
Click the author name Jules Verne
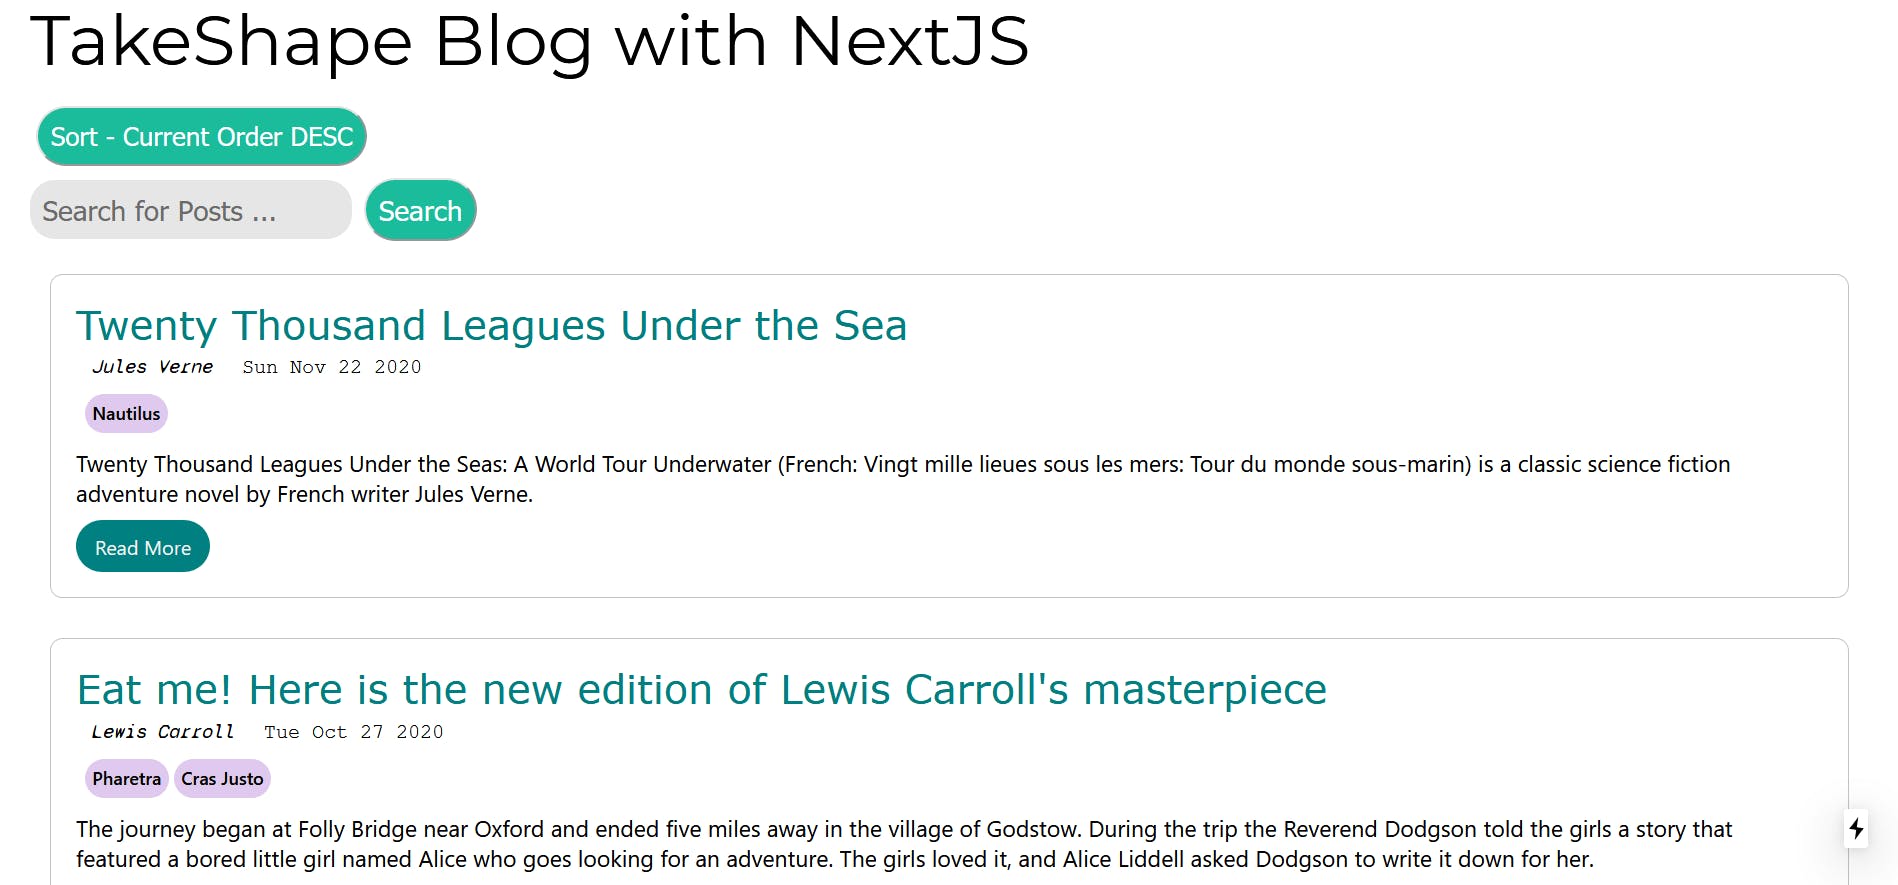coord(152,367)
